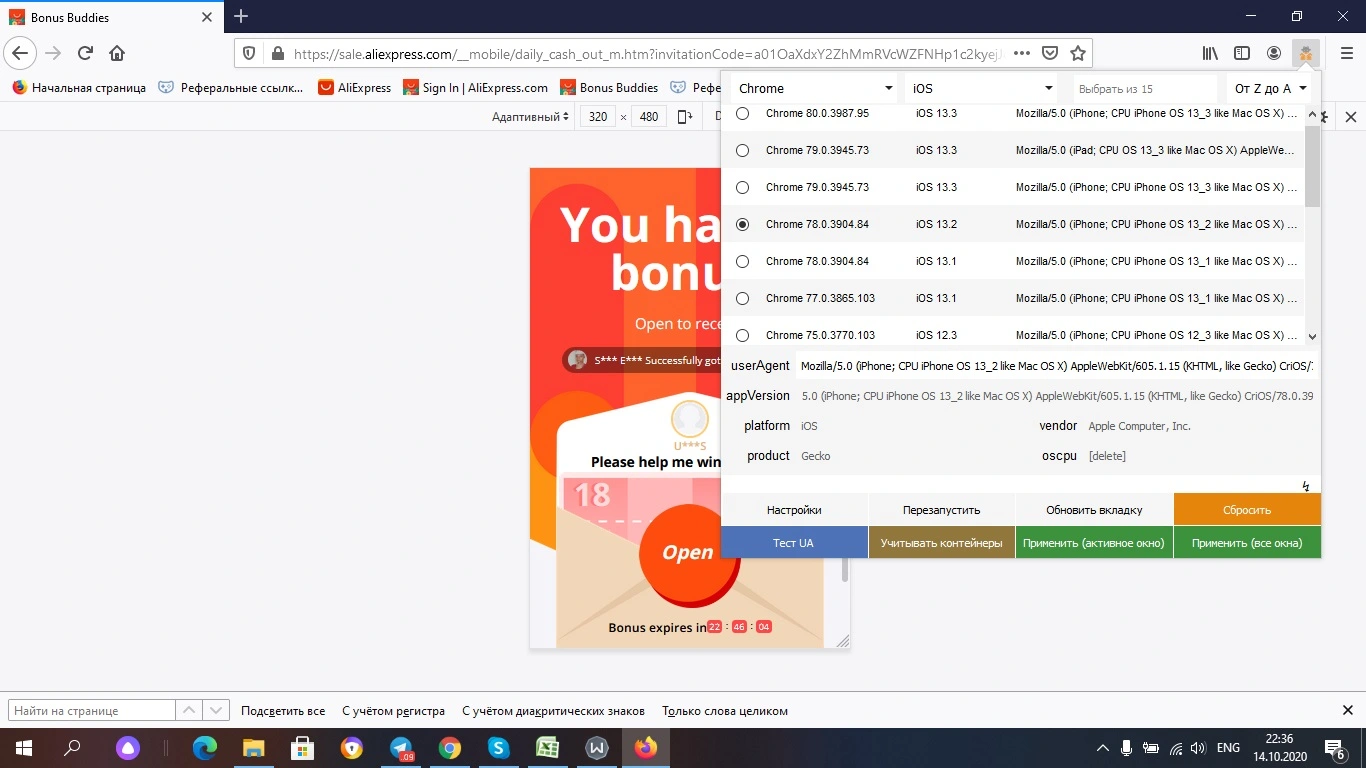
Task: Show hidden system tray icons
Action: pyautogui.click(x=1103, y=748)
